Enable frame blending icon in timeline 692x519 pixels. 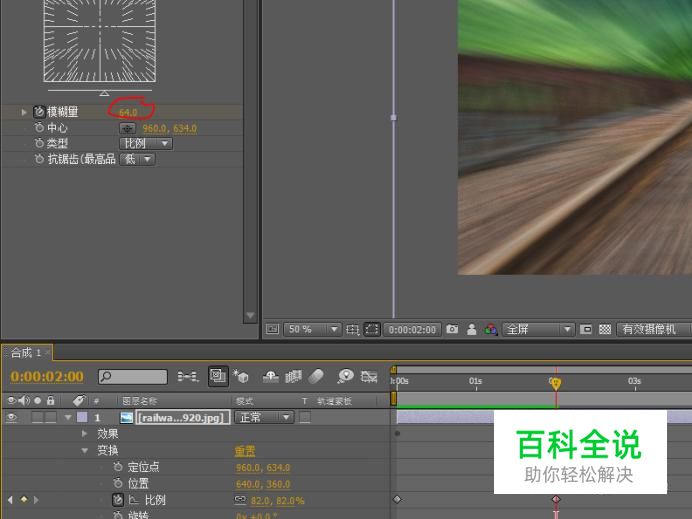coord(293,376)
